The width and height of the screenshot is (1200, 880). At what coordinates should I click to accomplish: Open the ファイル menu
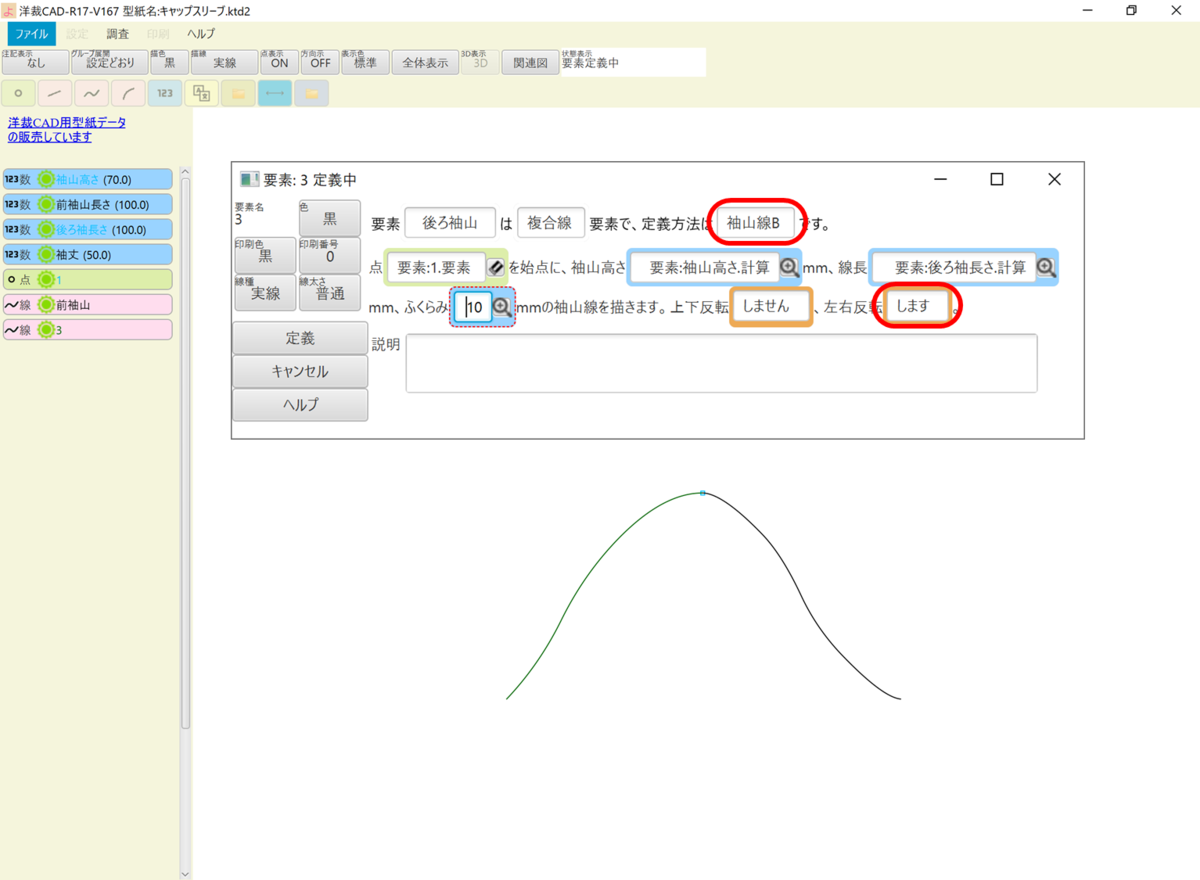(31, 33)
